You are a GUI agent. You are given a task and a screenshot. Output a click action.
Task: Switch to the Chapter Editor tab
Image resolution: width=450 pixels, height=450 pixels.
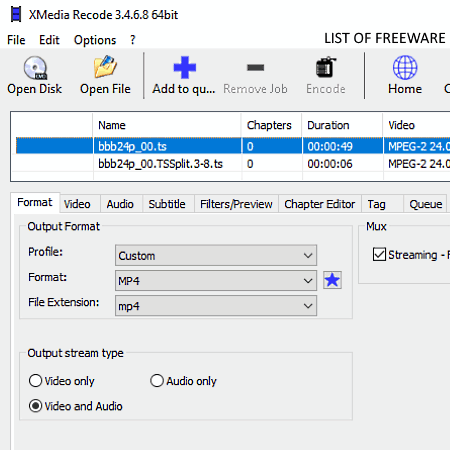point(319,204)
